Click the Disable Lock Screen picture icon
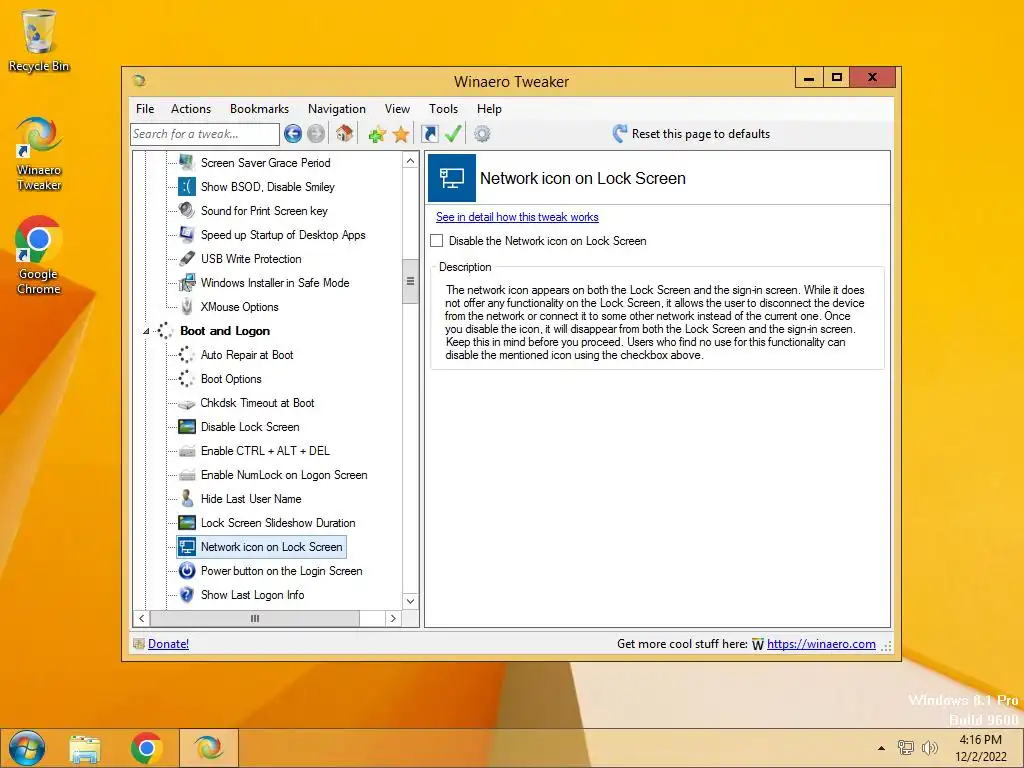The image size is (1024, 768). [x=187, y=426]
